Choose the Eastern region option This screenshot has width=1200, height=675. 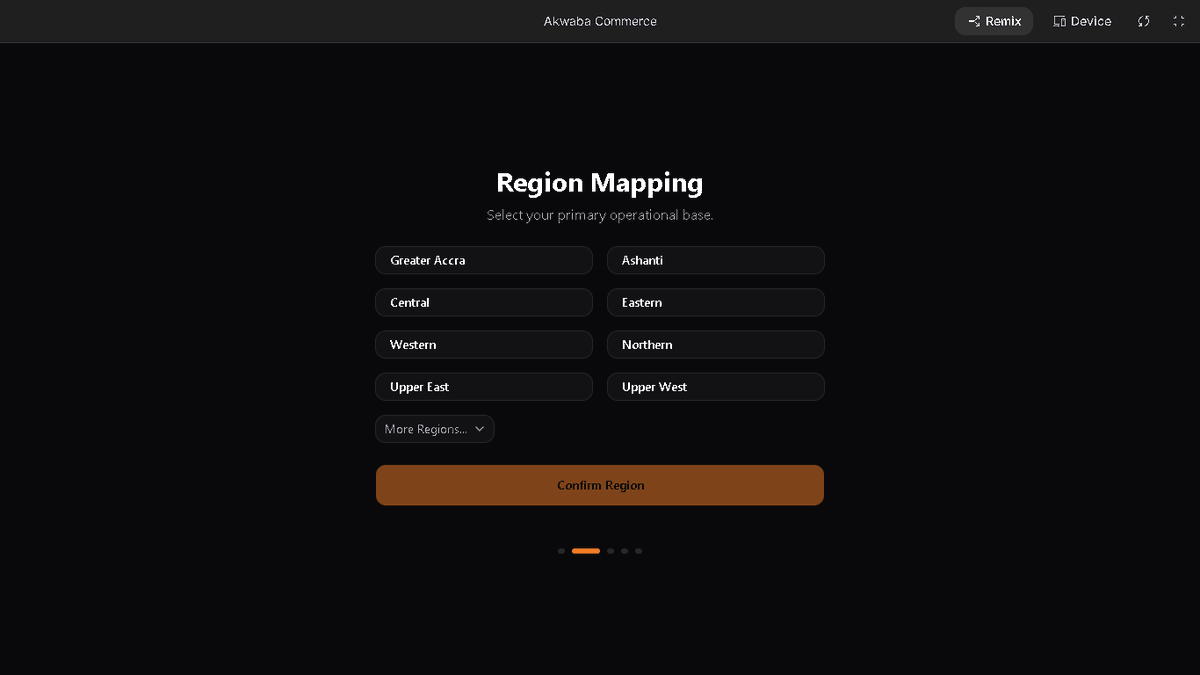coord(716,302)
